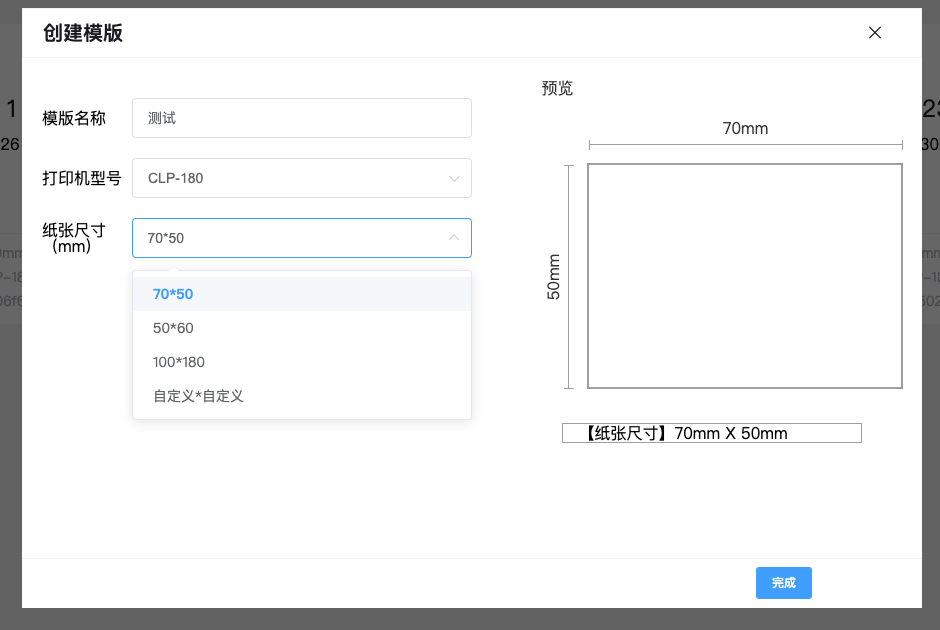Click the paper preview rectangle

744,275
